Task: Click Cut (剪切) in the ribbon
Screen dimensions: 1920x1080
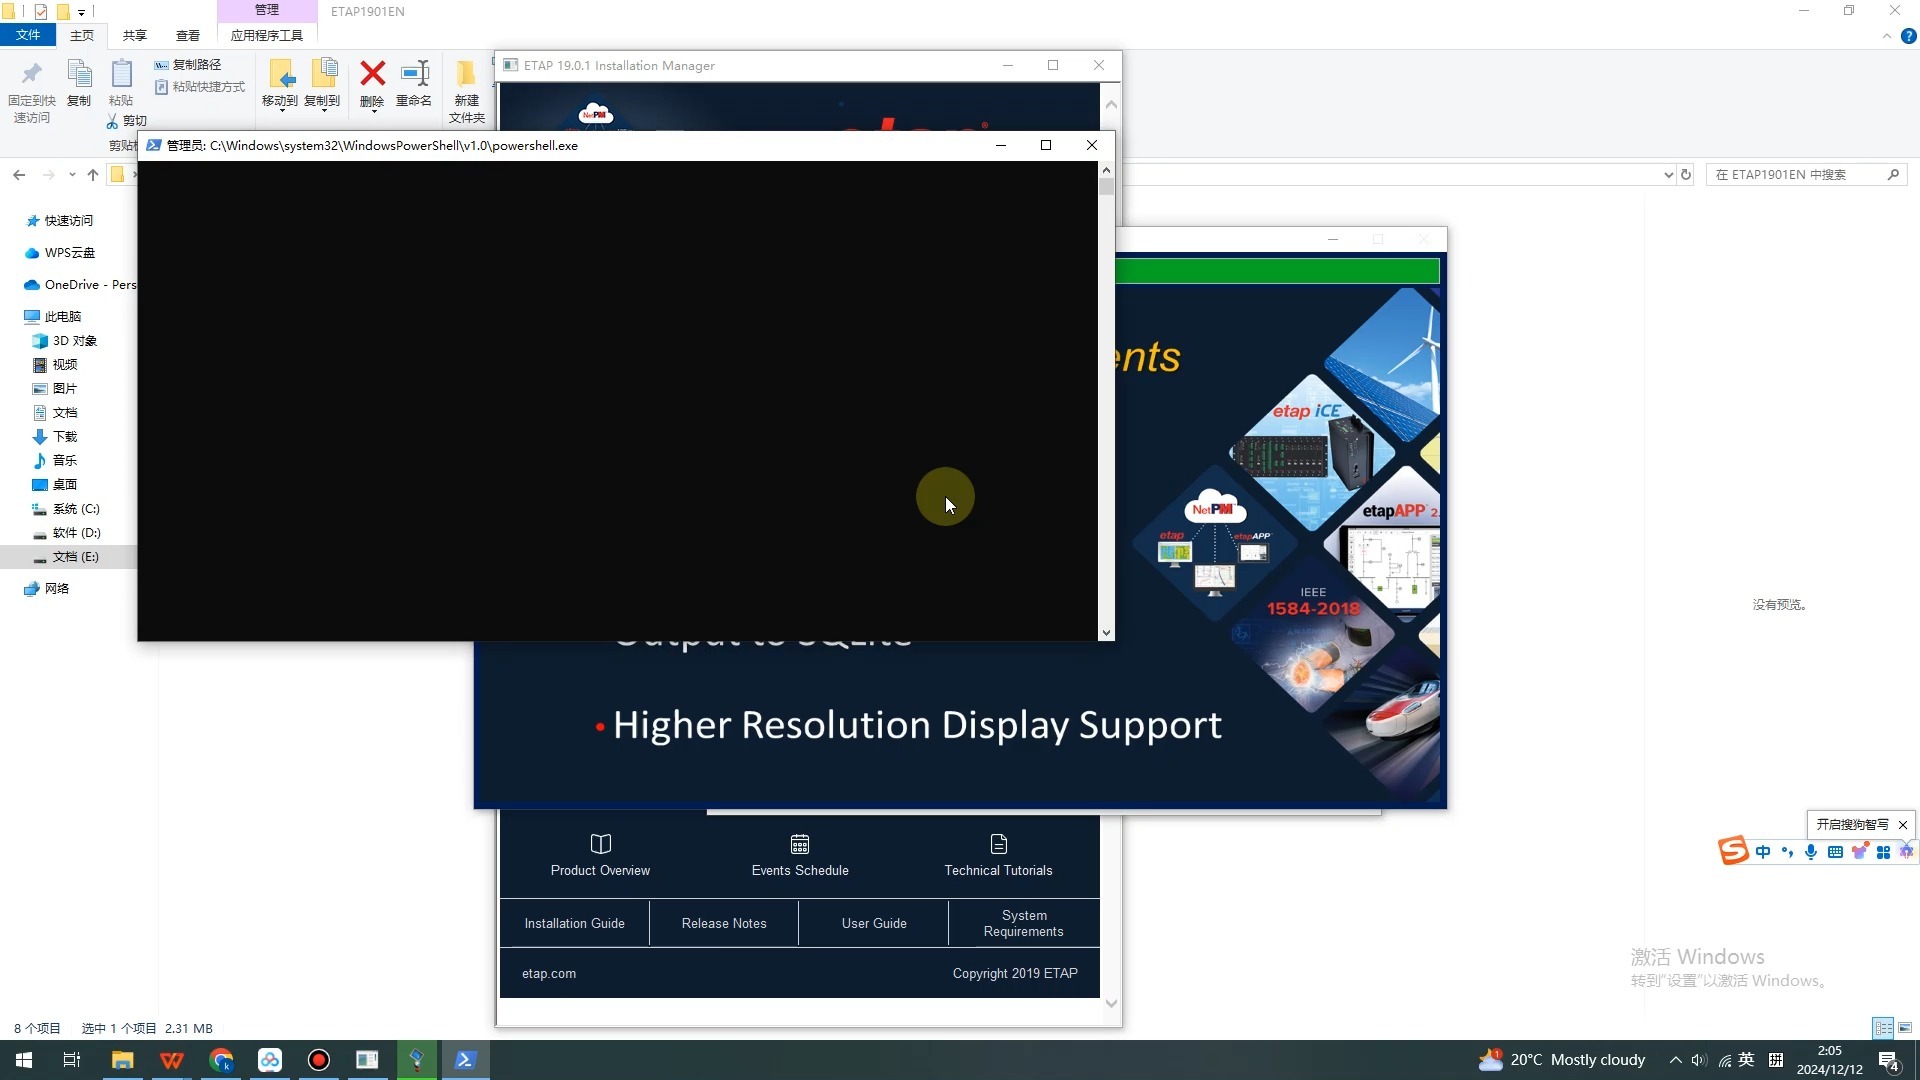Action: pos(127,121)
